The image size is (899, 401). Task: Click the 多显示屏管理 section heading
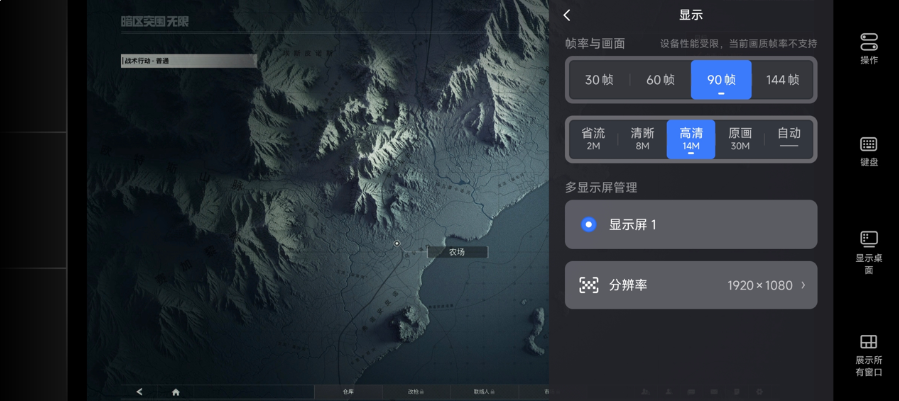coord(601,187)
